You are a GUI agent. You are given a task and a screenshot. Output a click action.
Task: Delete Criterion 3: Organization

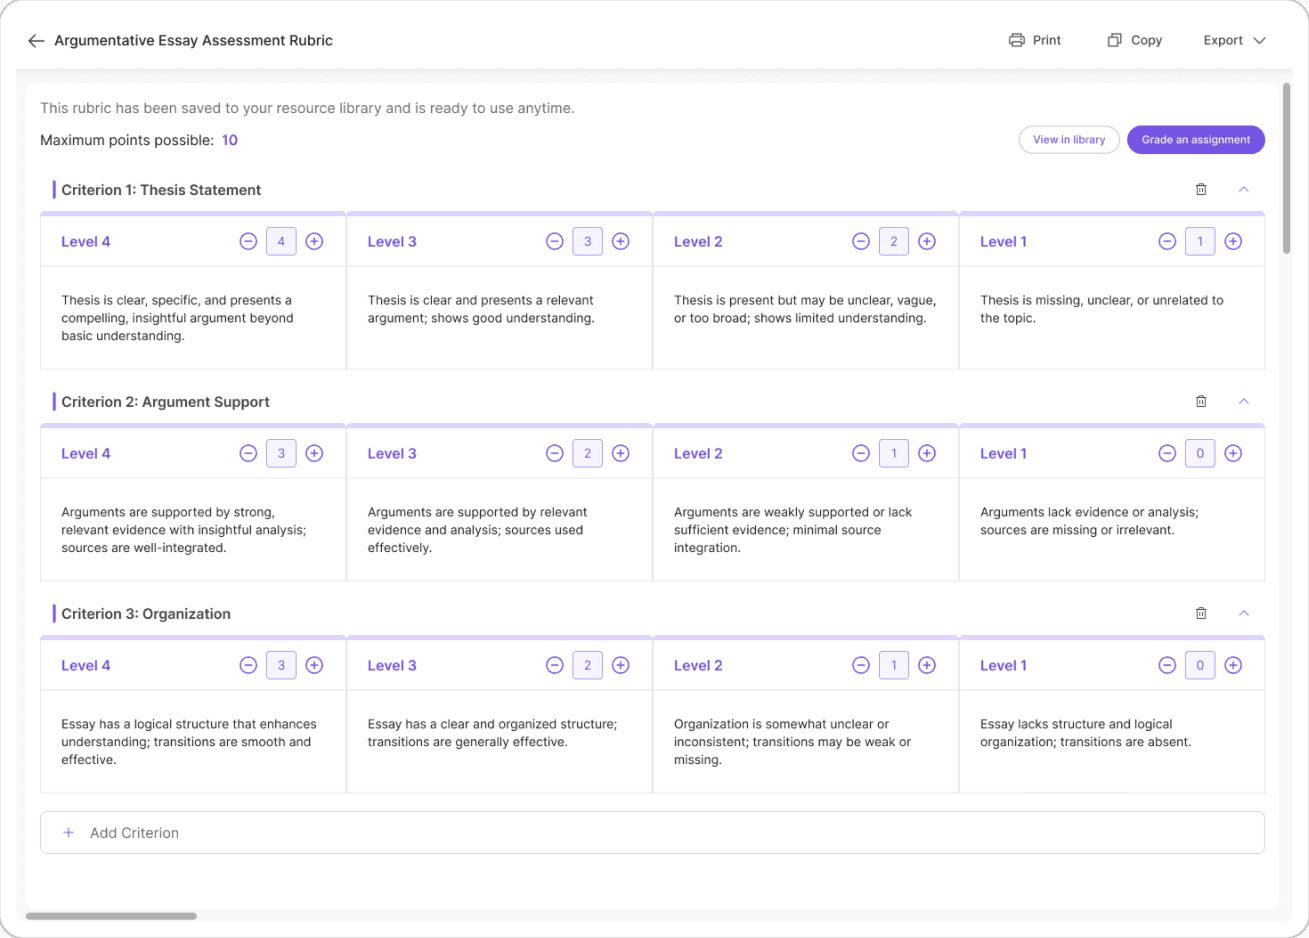pos(1201,613)
